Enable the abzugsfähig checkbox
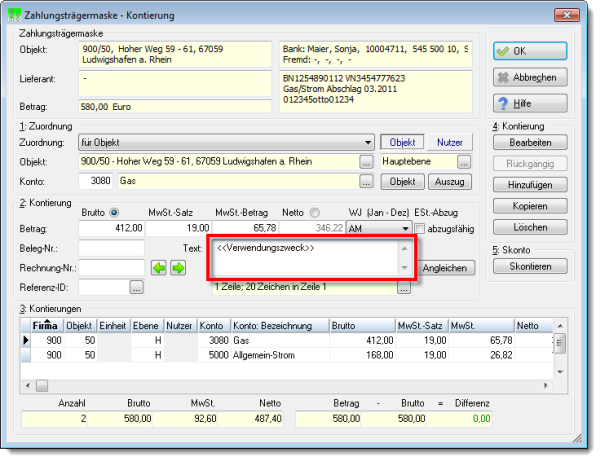Screen dimensions: 600x461 pyautogui.click(x=420, y=229)
